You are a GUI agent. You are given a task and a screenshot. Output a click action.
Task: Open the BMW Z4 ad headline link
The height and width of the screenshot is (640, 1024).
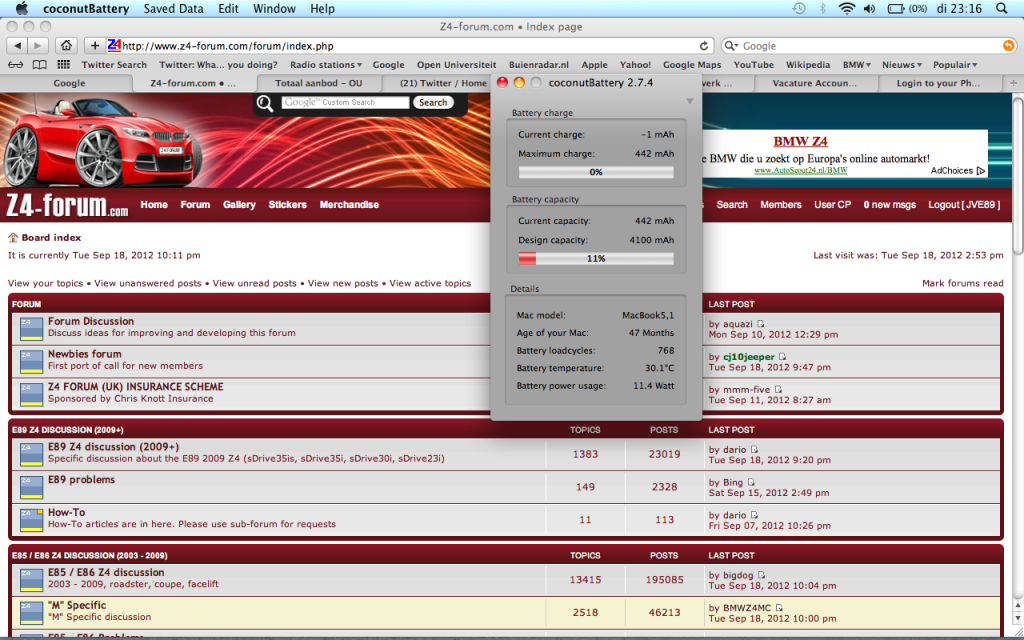[801, 141]
